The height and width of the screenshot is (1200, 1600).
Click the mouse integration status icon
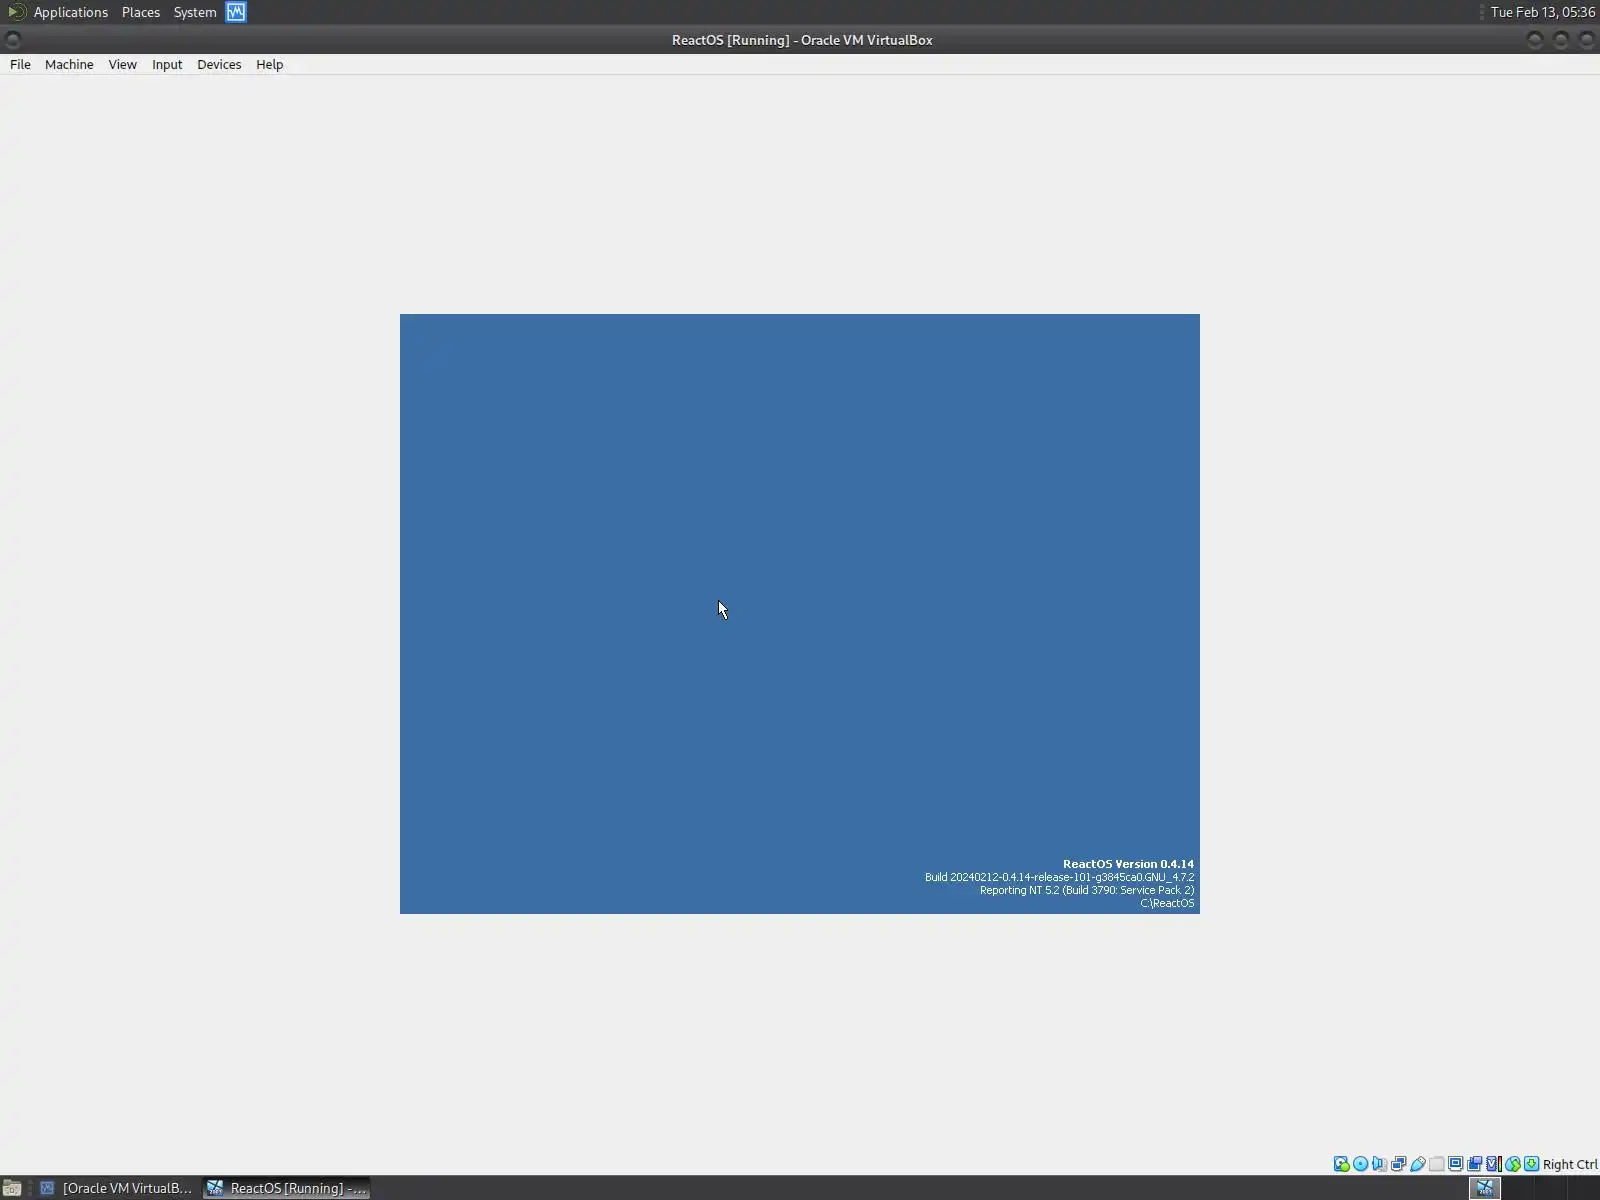pos(1513,1164)
